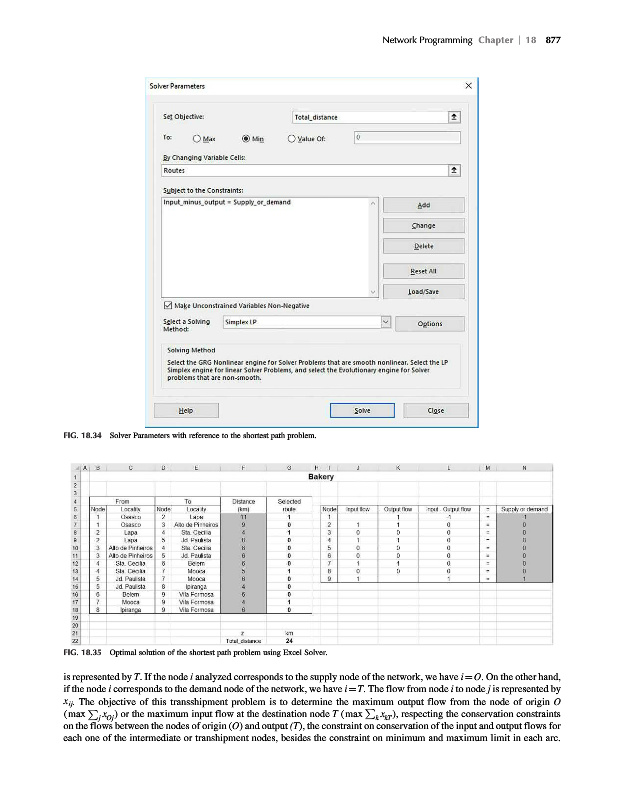Viewport: 625px width, 800px height.
Task: Click the constraints list scroll-down arrow
Action: [x=373, y=291]
